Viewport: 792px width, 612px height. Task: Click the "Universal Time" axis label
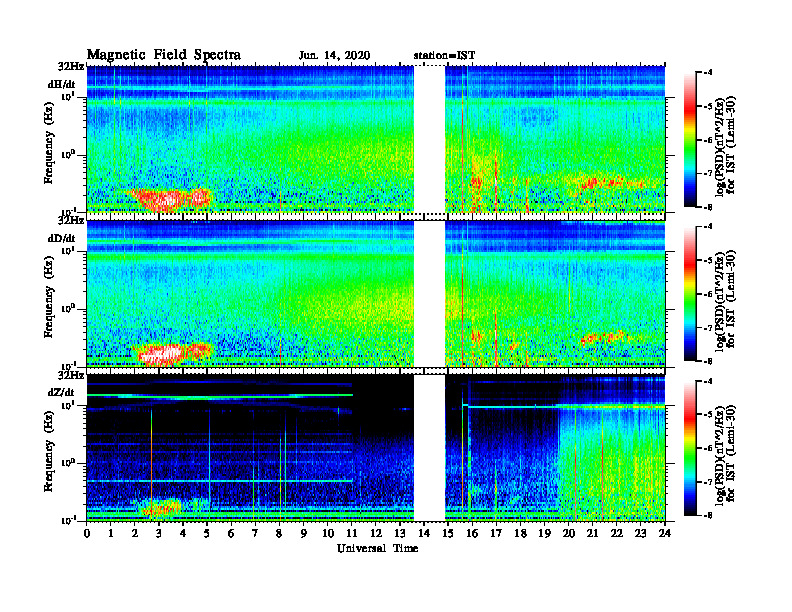tap(377, 548)
